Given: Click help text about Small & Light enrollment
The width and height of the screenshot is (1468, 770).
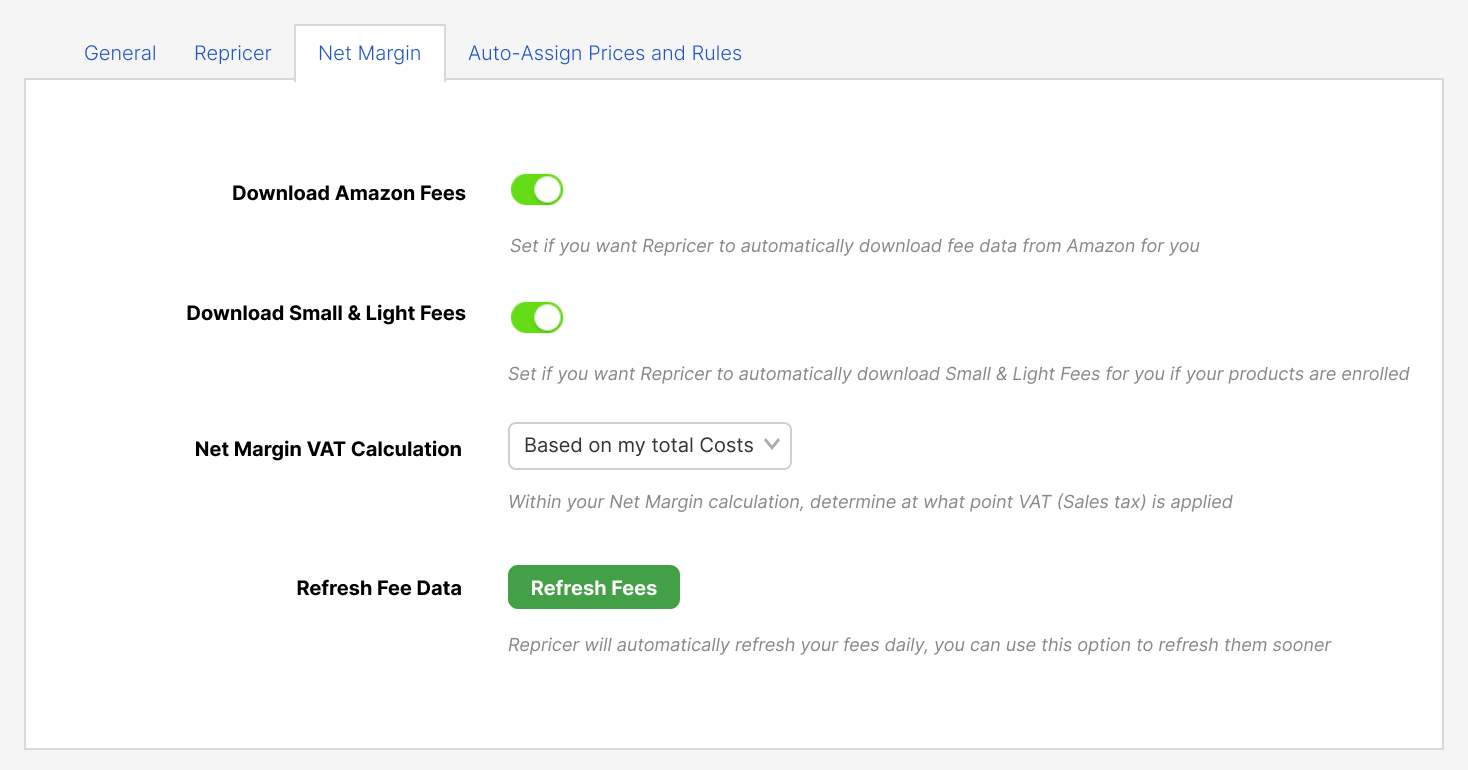Looking at the screenshot, I should point(959,374).
